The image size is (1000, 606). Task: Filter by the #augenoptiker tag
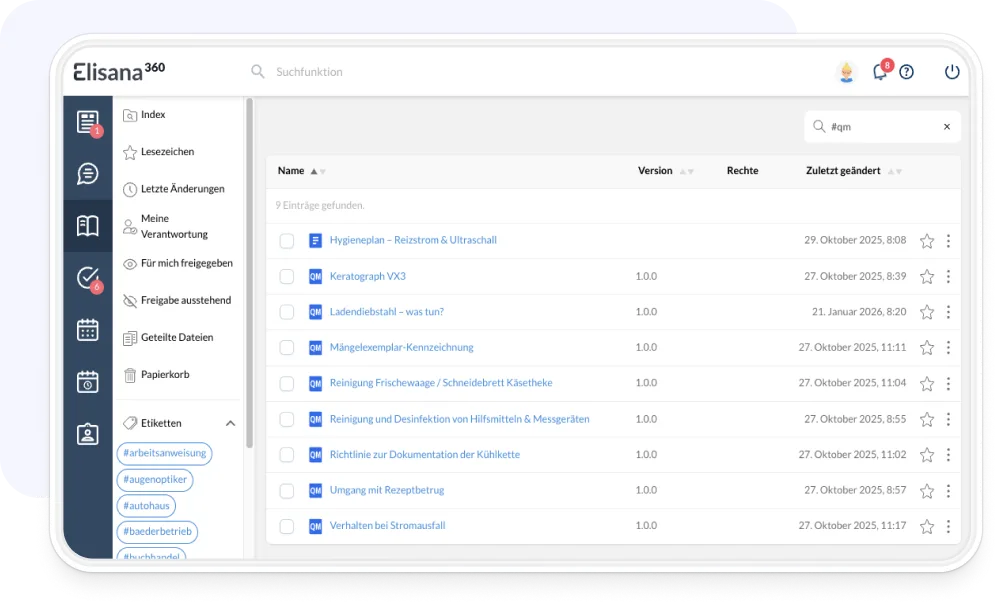(155, 479)
